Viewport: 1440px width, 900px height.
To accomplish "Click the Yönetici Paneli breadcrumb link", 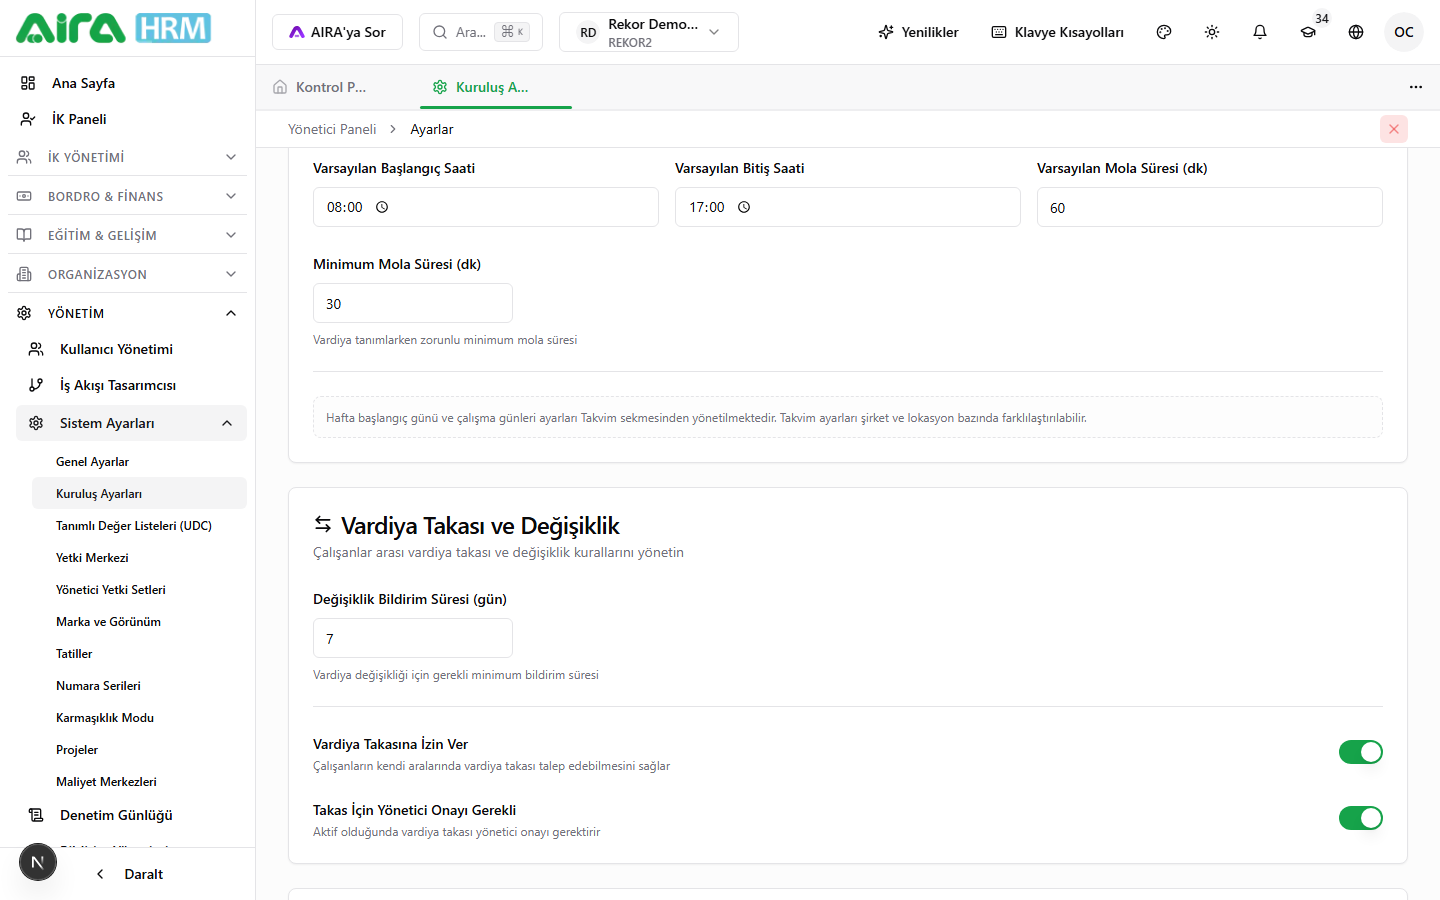I will [x=332, y=129].
